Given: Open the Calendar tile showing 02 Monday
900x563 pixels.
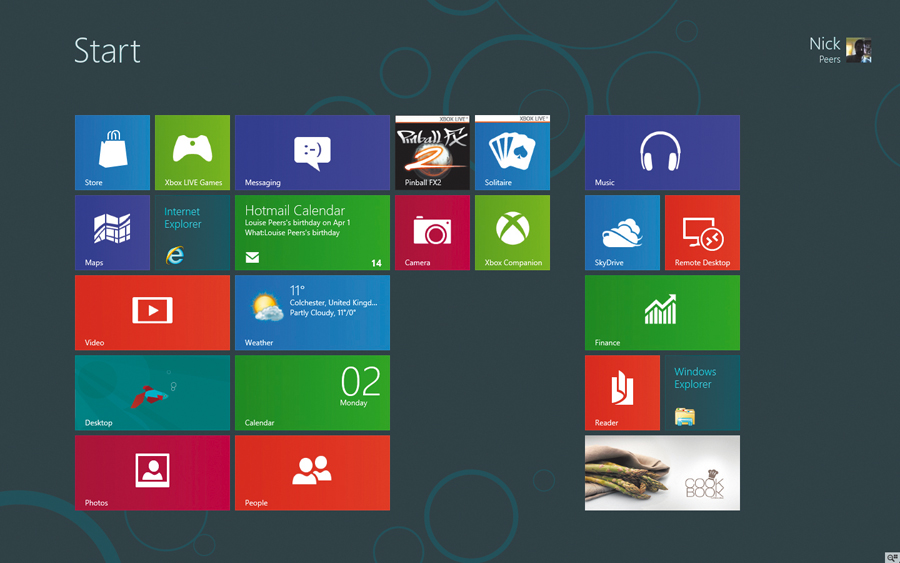Looking at the screenshot, I should click(x=312, y=393).
